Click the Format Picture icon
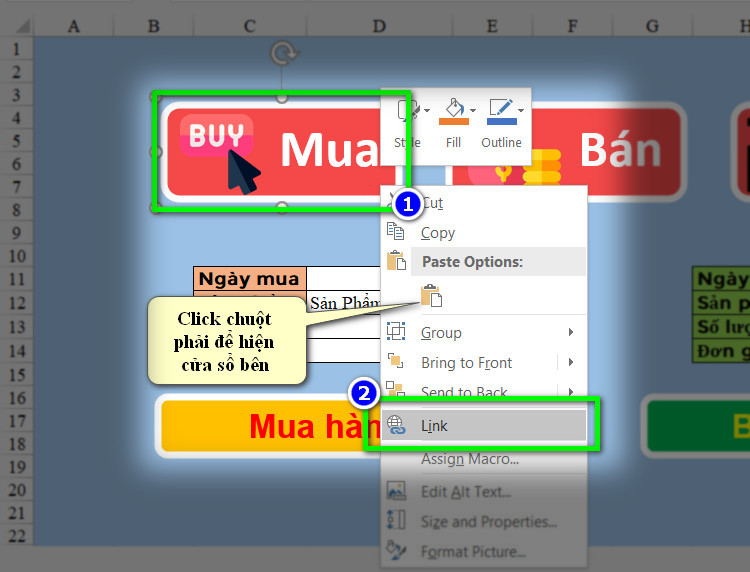This screenshot has height=572, width=750. click(396, 550)
